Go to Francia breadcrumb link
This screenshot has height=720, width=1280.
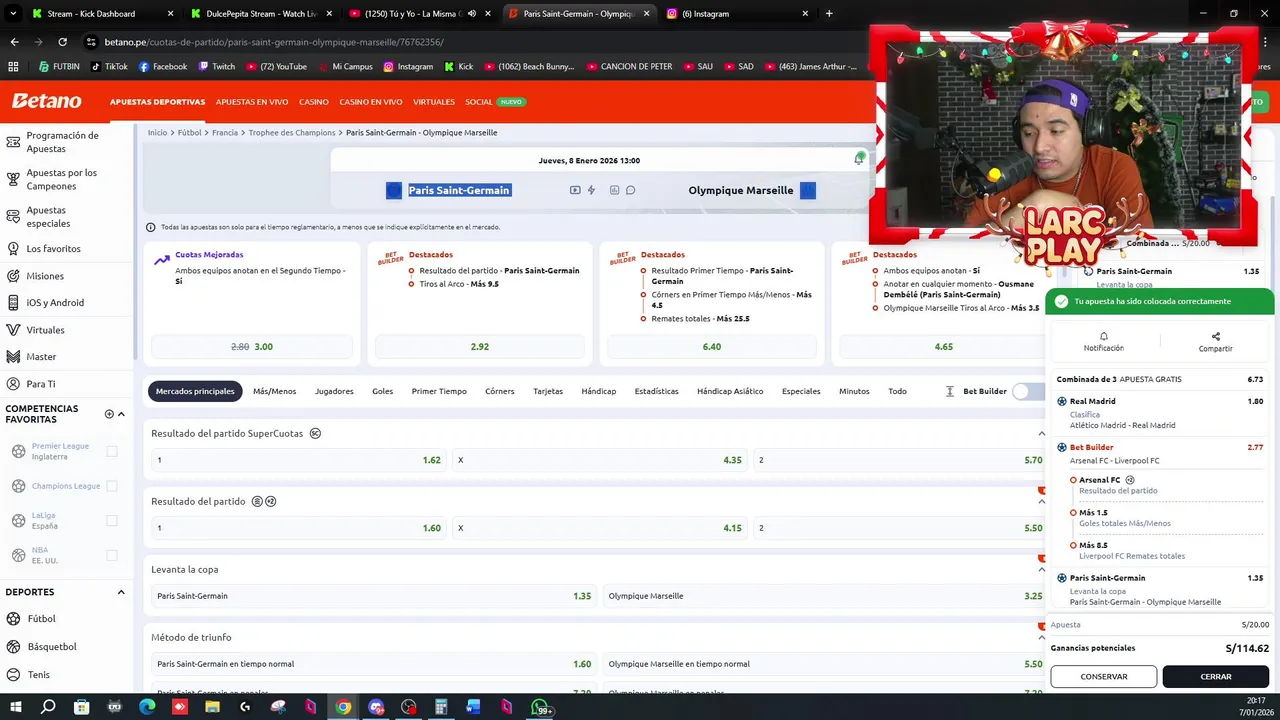pos(225,133)
